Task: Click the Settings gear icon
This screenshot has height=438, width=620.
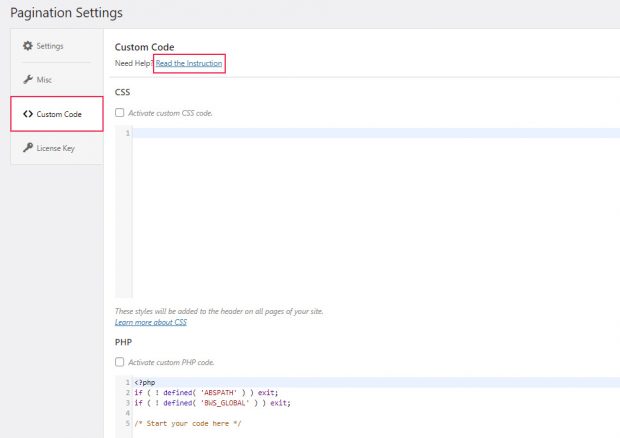Action: tap(27, 46)
